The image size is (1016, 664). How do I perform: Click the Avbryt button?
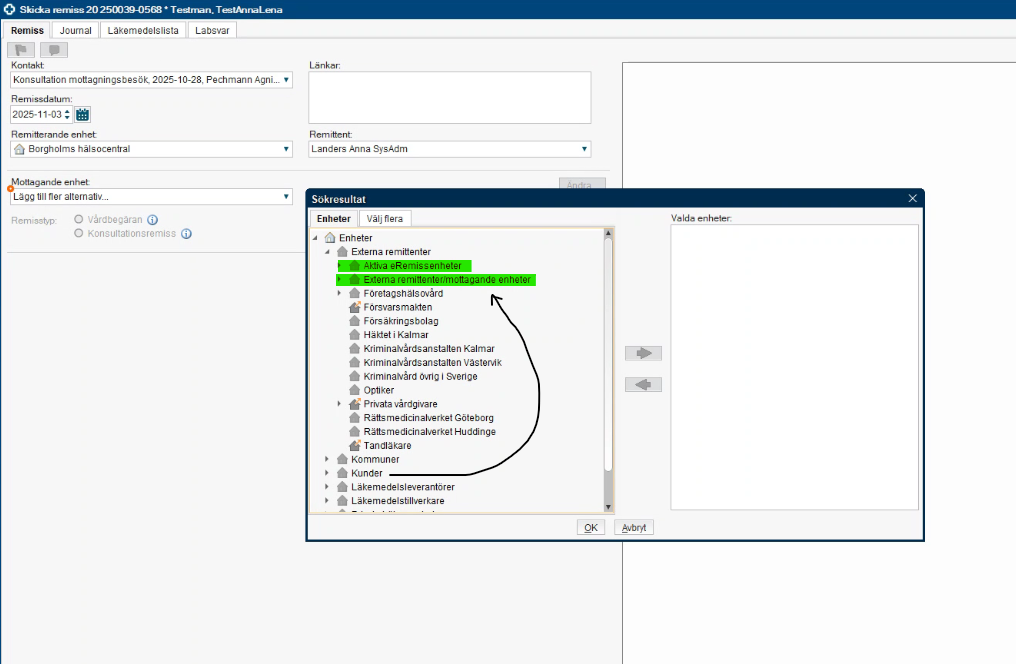tap(633, 527)
